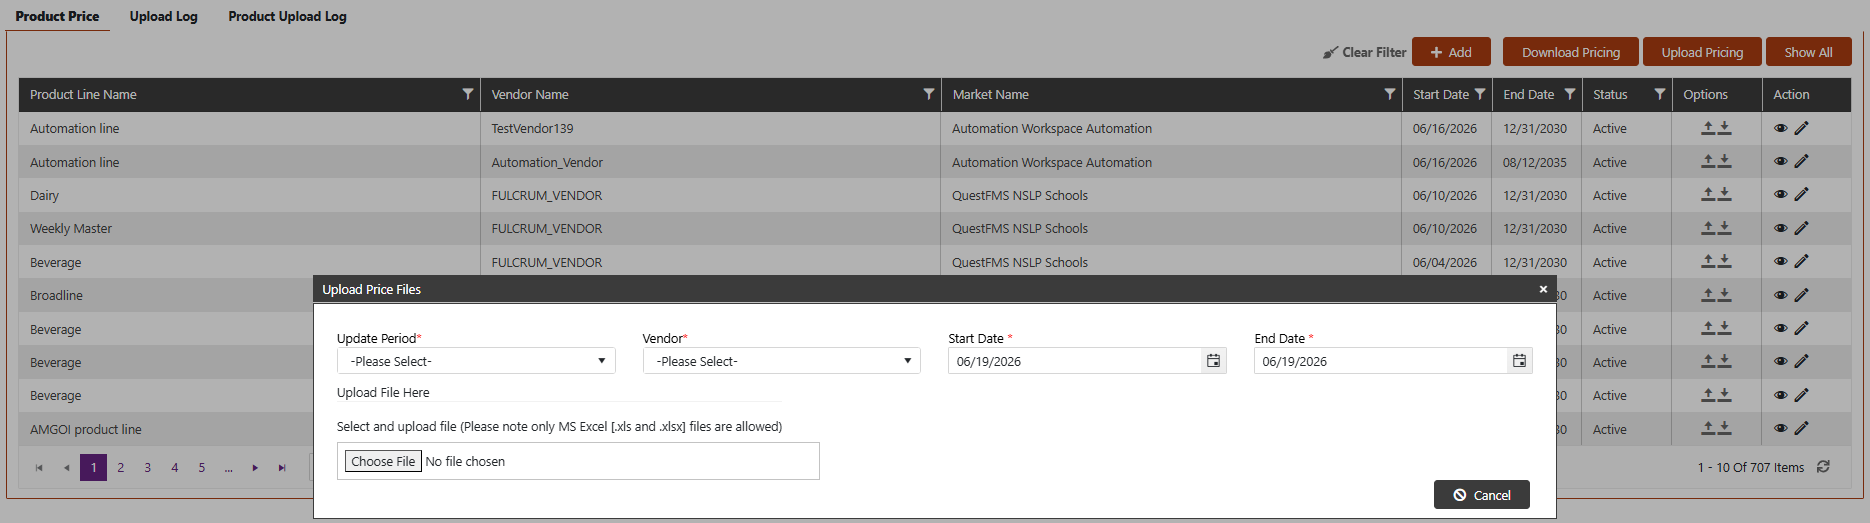The width and height of the screenshot is (1870, 523).
Task: Click upload icon in AMGOI product line row
Action: pos(1709,428)
